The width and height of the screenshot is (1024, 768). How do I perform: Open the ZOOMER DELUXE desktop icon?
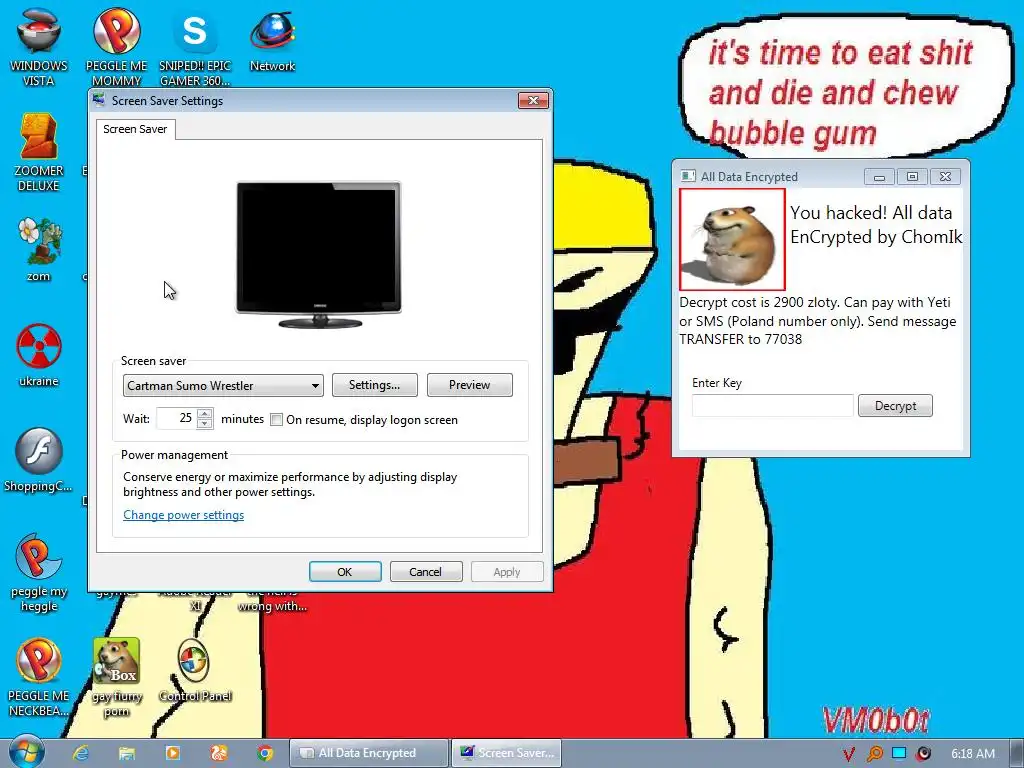click(39, 152)
